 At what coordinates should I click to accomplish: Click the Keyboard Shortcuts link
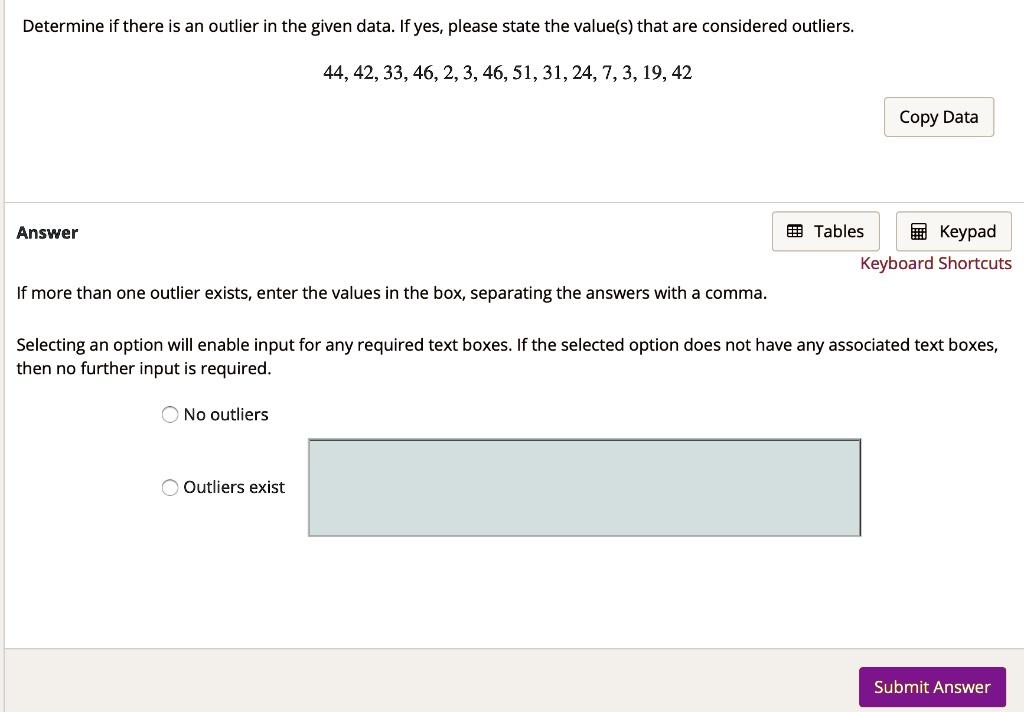pyautogui.click(x=935, y=263)
